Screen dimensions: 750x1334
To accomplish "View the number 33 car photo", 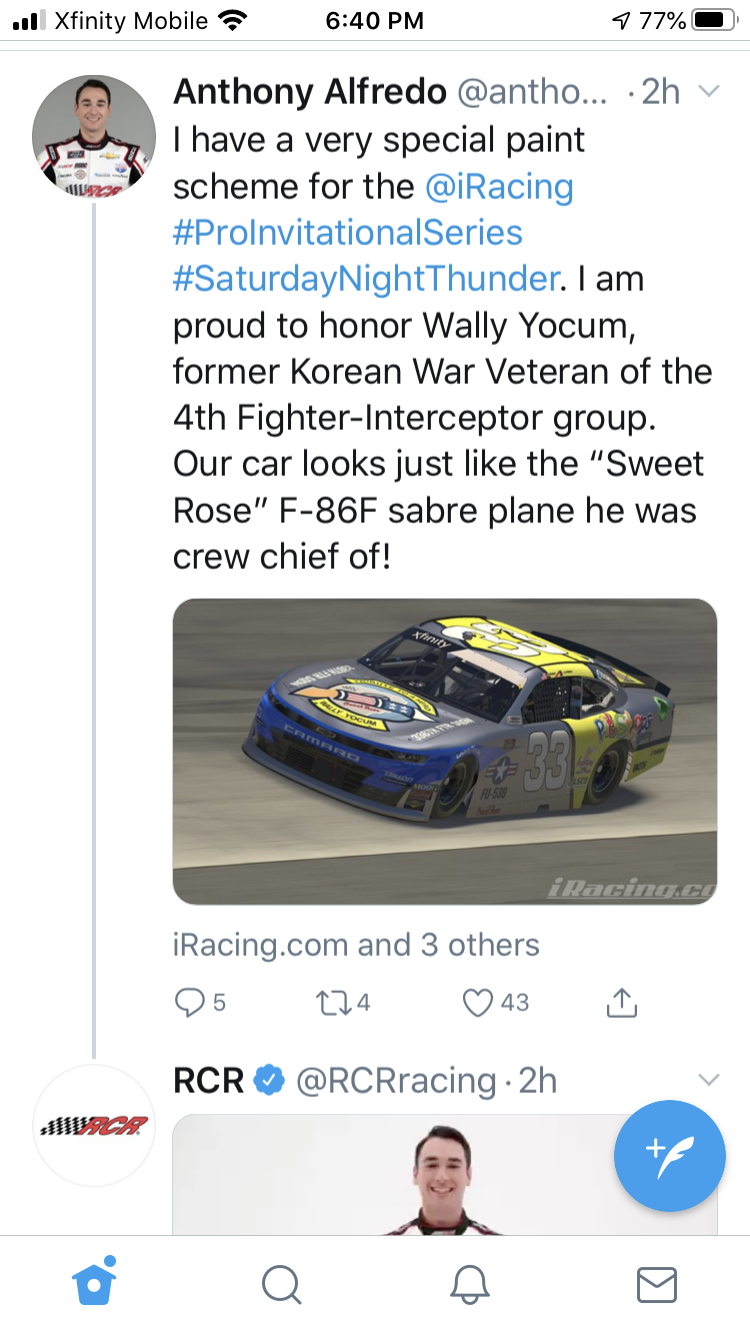I will pyautogui.click(x=445, y=751).
